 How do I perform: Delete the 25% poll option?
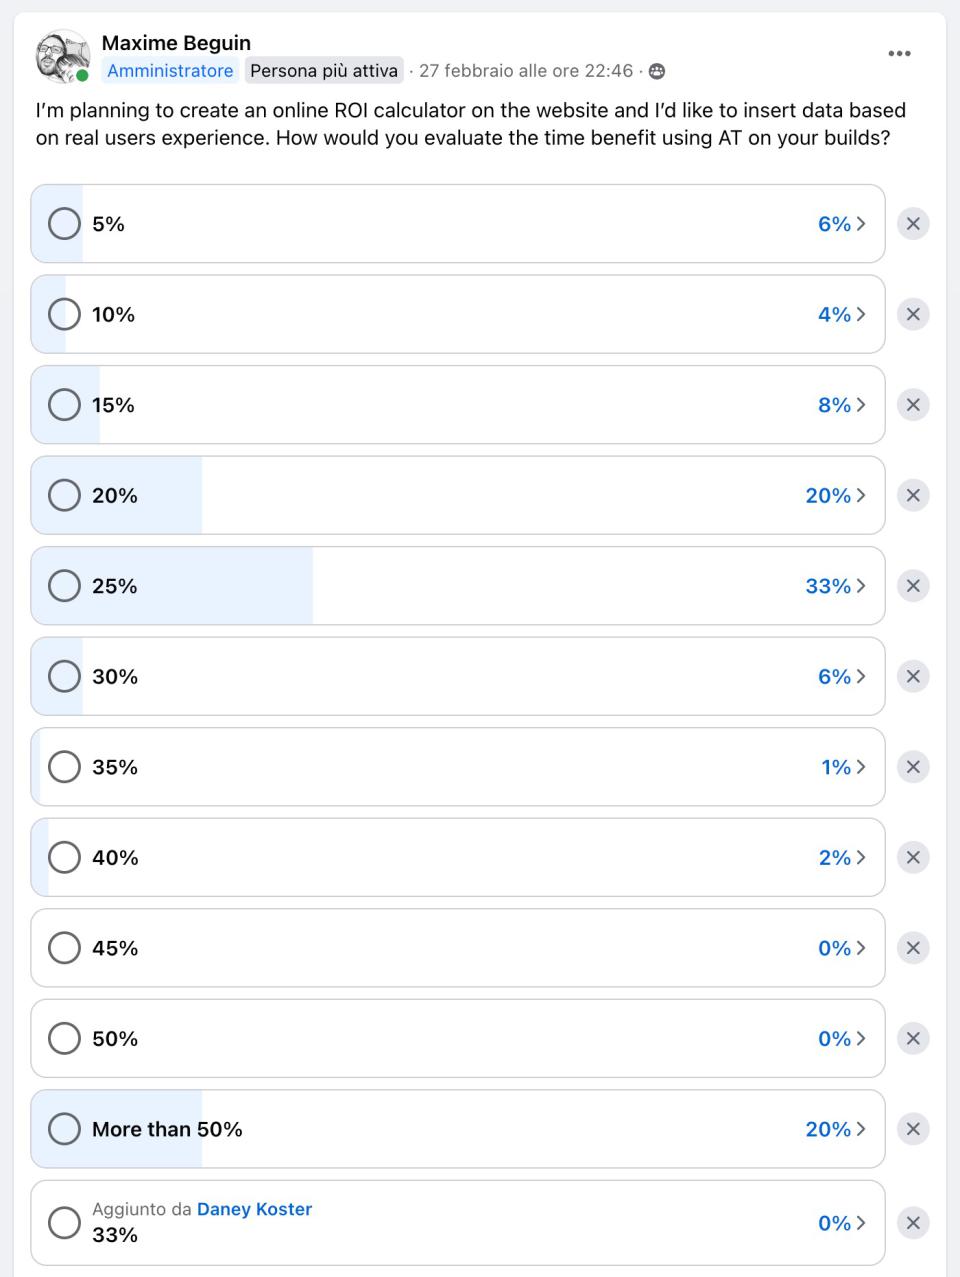[x=912, y=586]
